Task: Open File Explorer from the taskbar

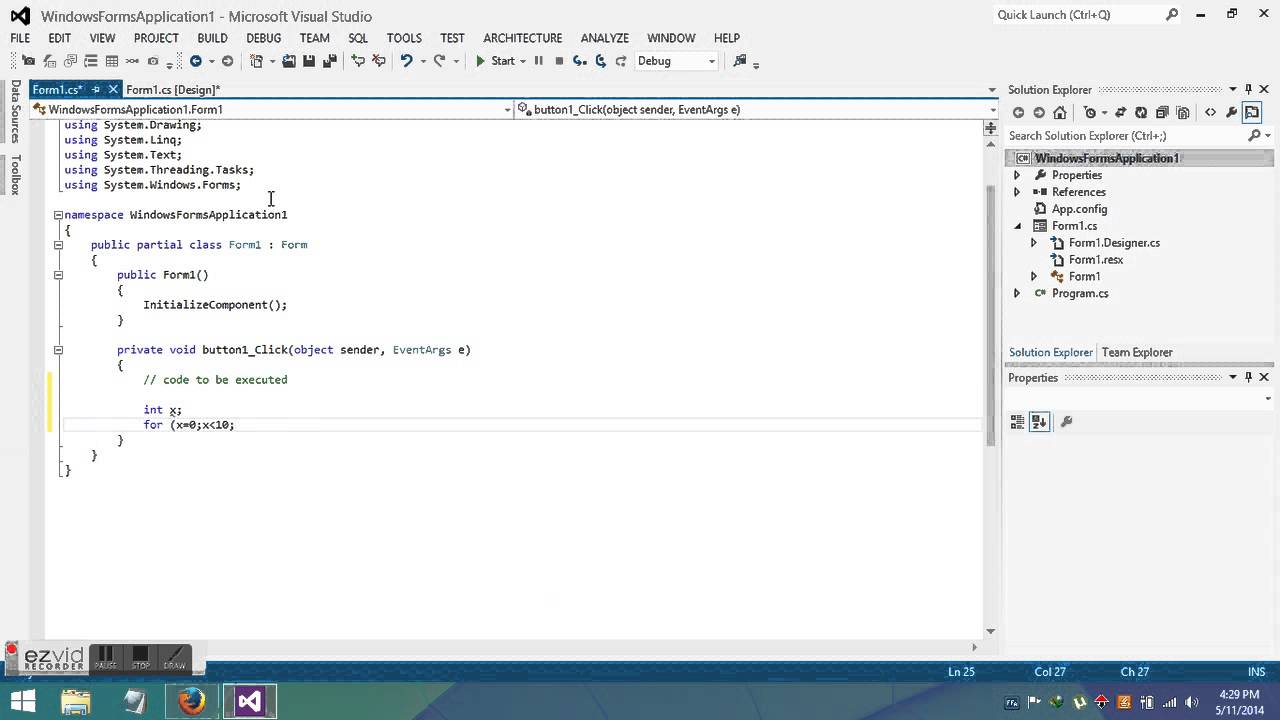Action: coord(76,701)
